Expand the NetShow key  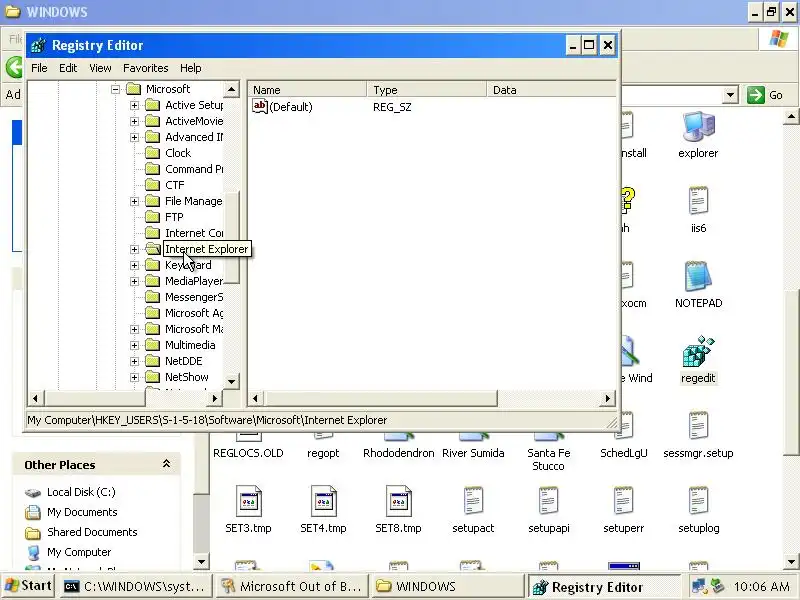tap(134, 378)
